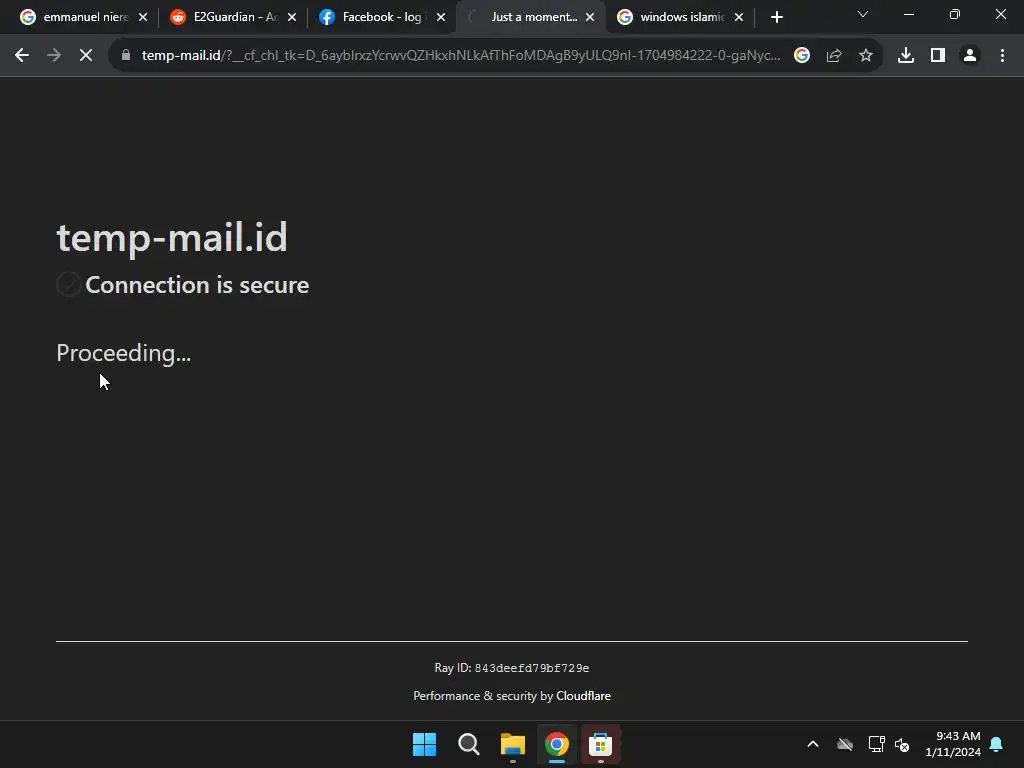The image size is (1024, 768).
Task: Open the clock and date 9:43 AM
Action: (953, 744)
